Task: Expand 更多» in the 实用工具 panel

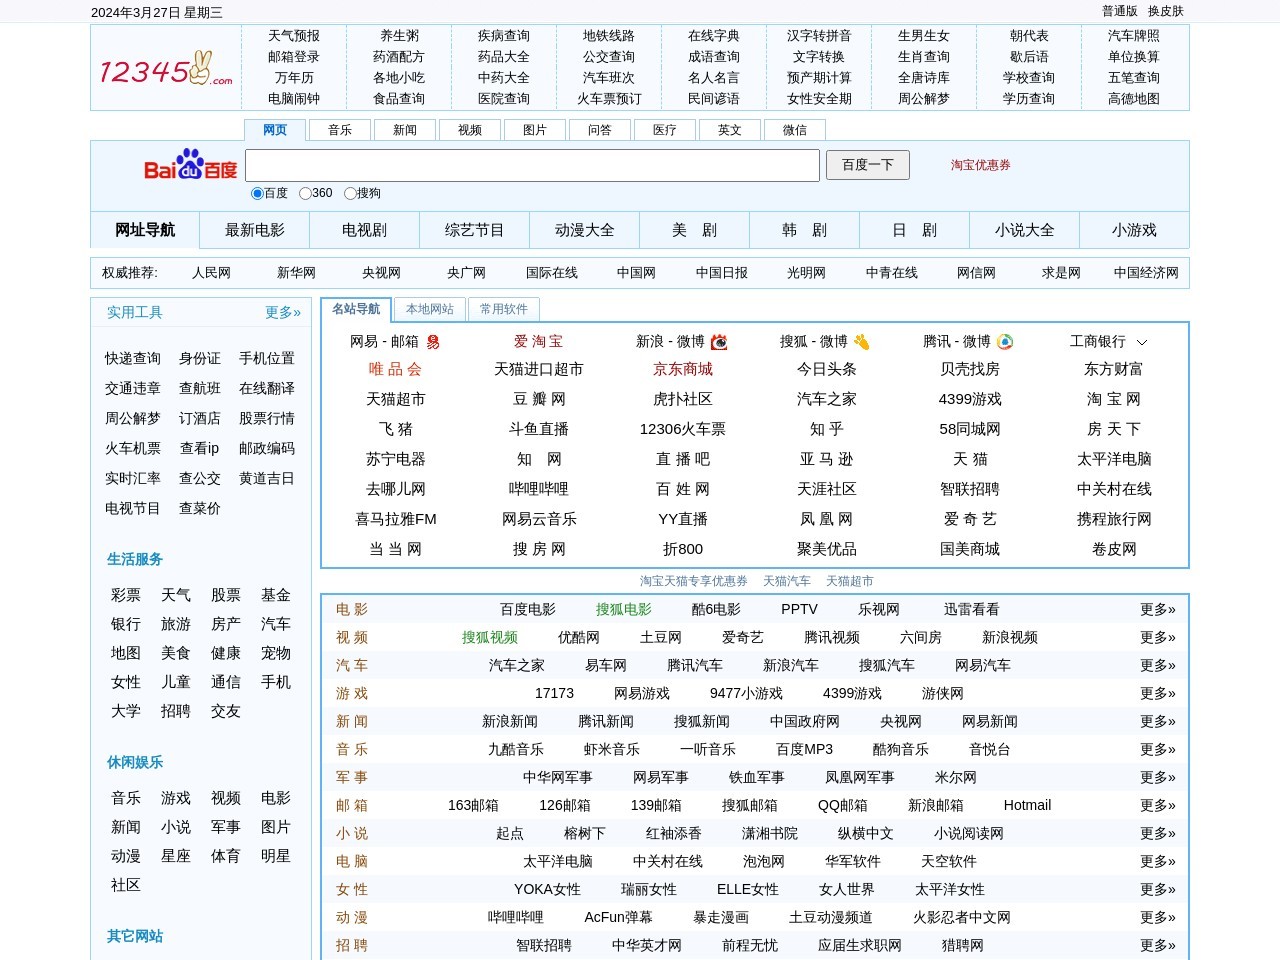Action: tap(283, 312)
